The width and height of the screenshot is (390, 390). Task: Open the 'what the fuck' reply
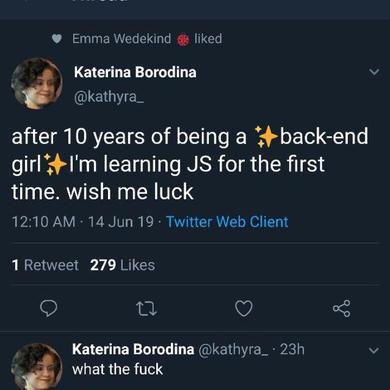[117, 369]
